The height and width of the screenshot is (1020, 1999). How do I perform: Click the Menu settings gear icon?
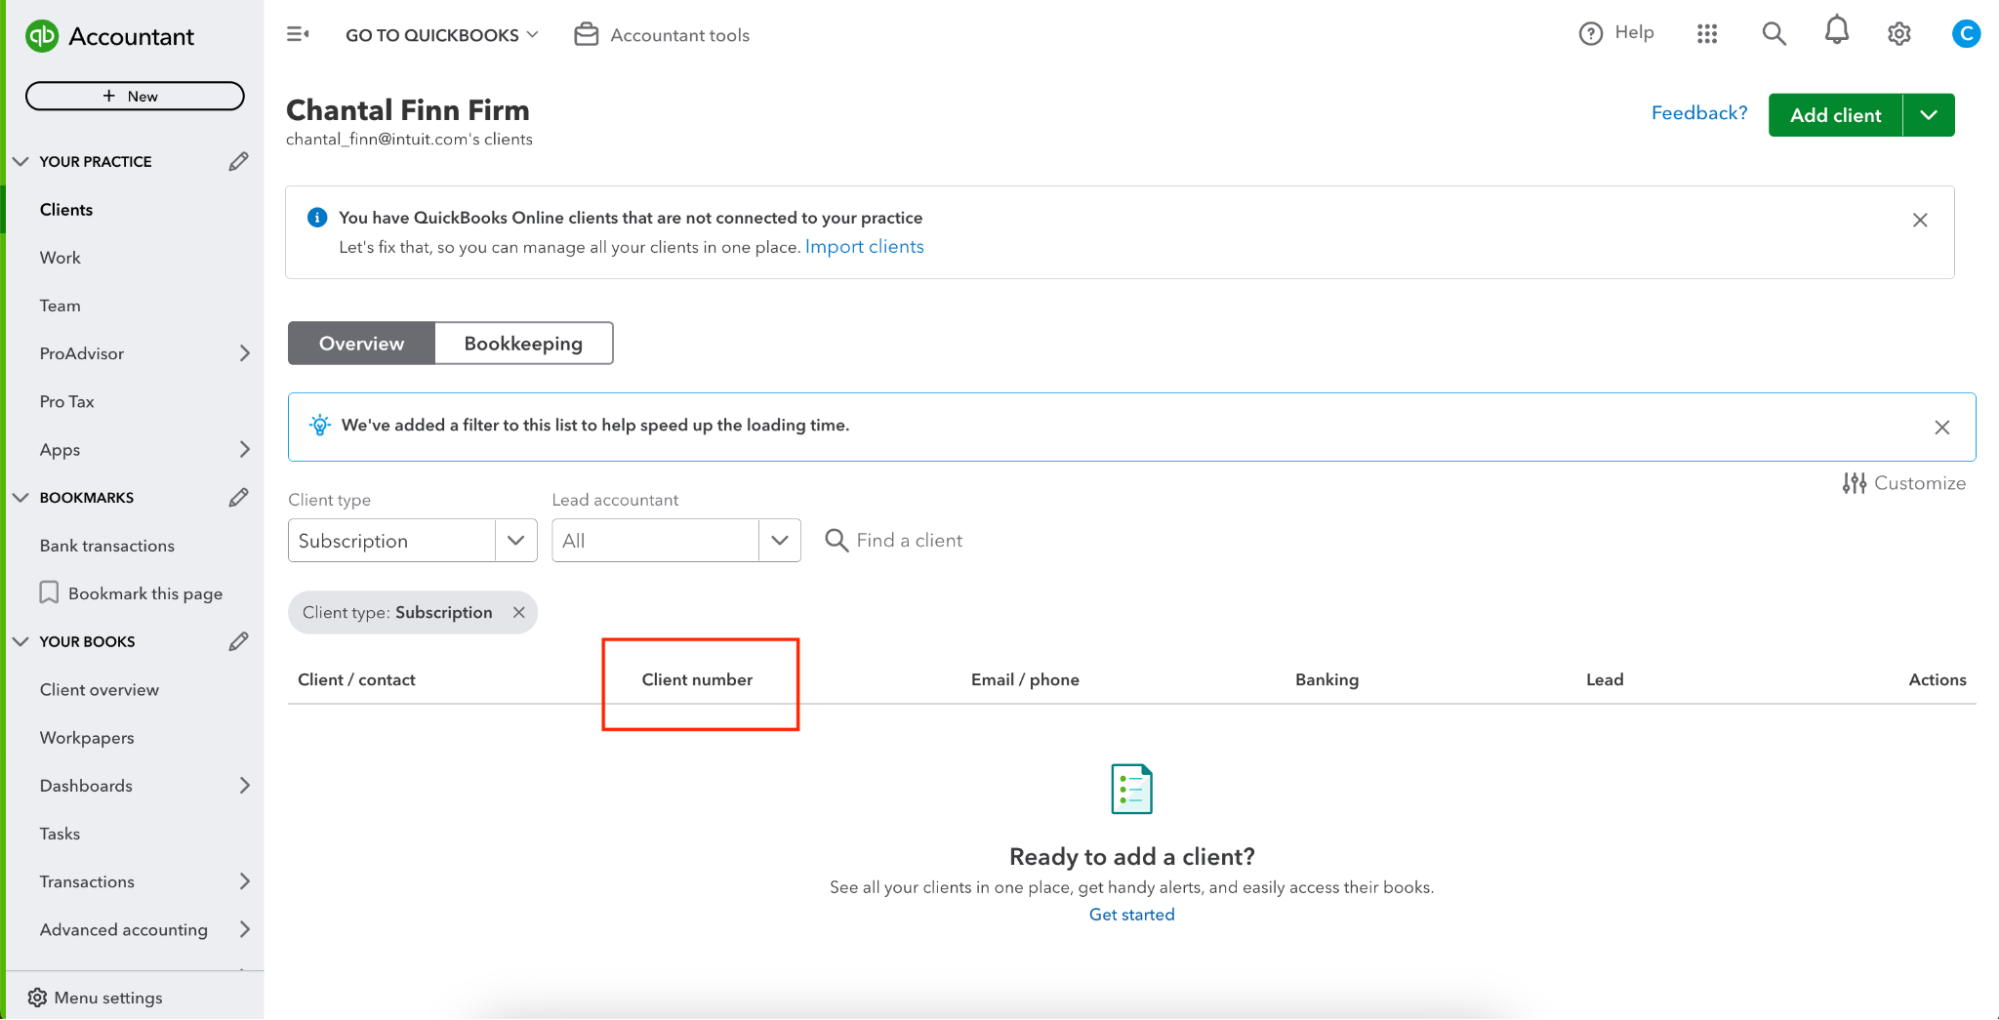37,997
